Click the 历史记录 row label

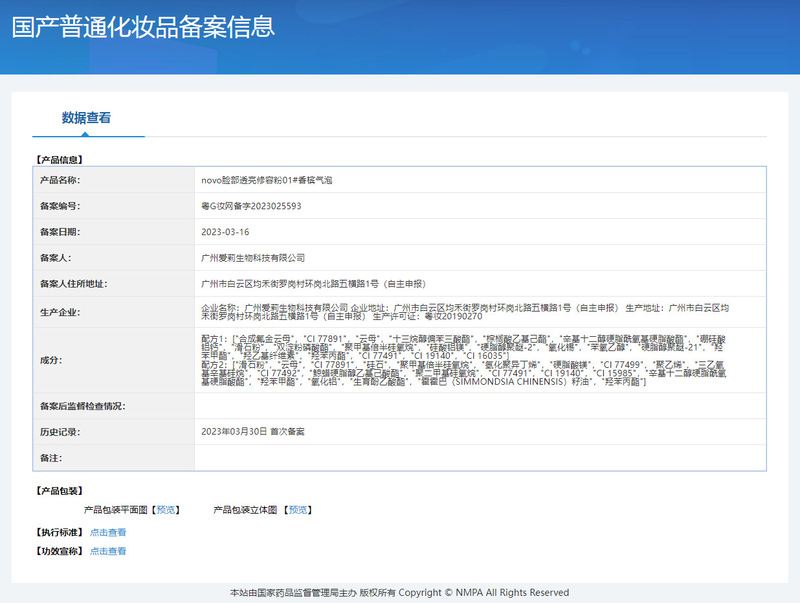(x=60, y=432)
